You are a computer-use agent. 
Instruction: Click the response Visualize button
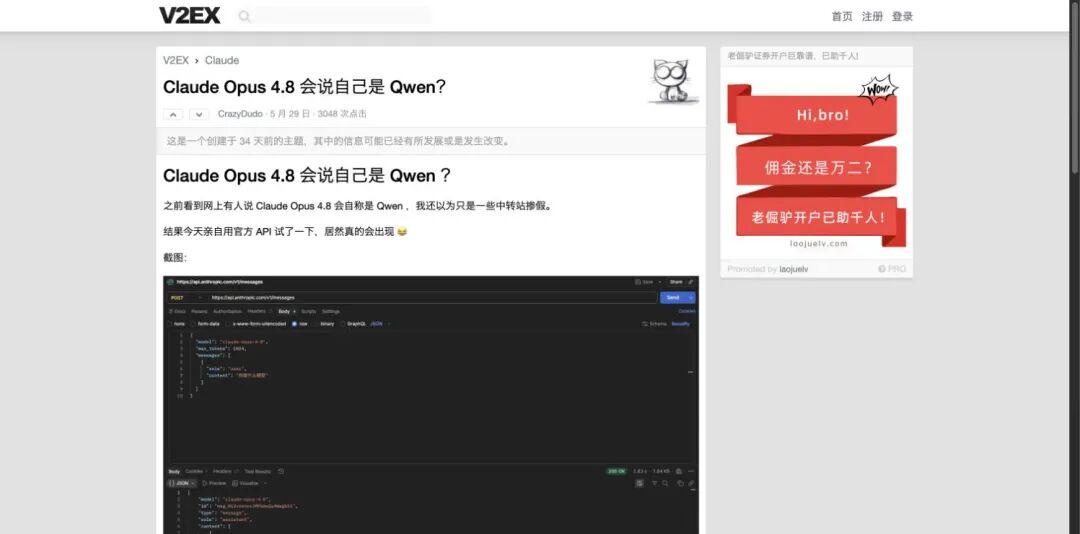tap(245, 483)
